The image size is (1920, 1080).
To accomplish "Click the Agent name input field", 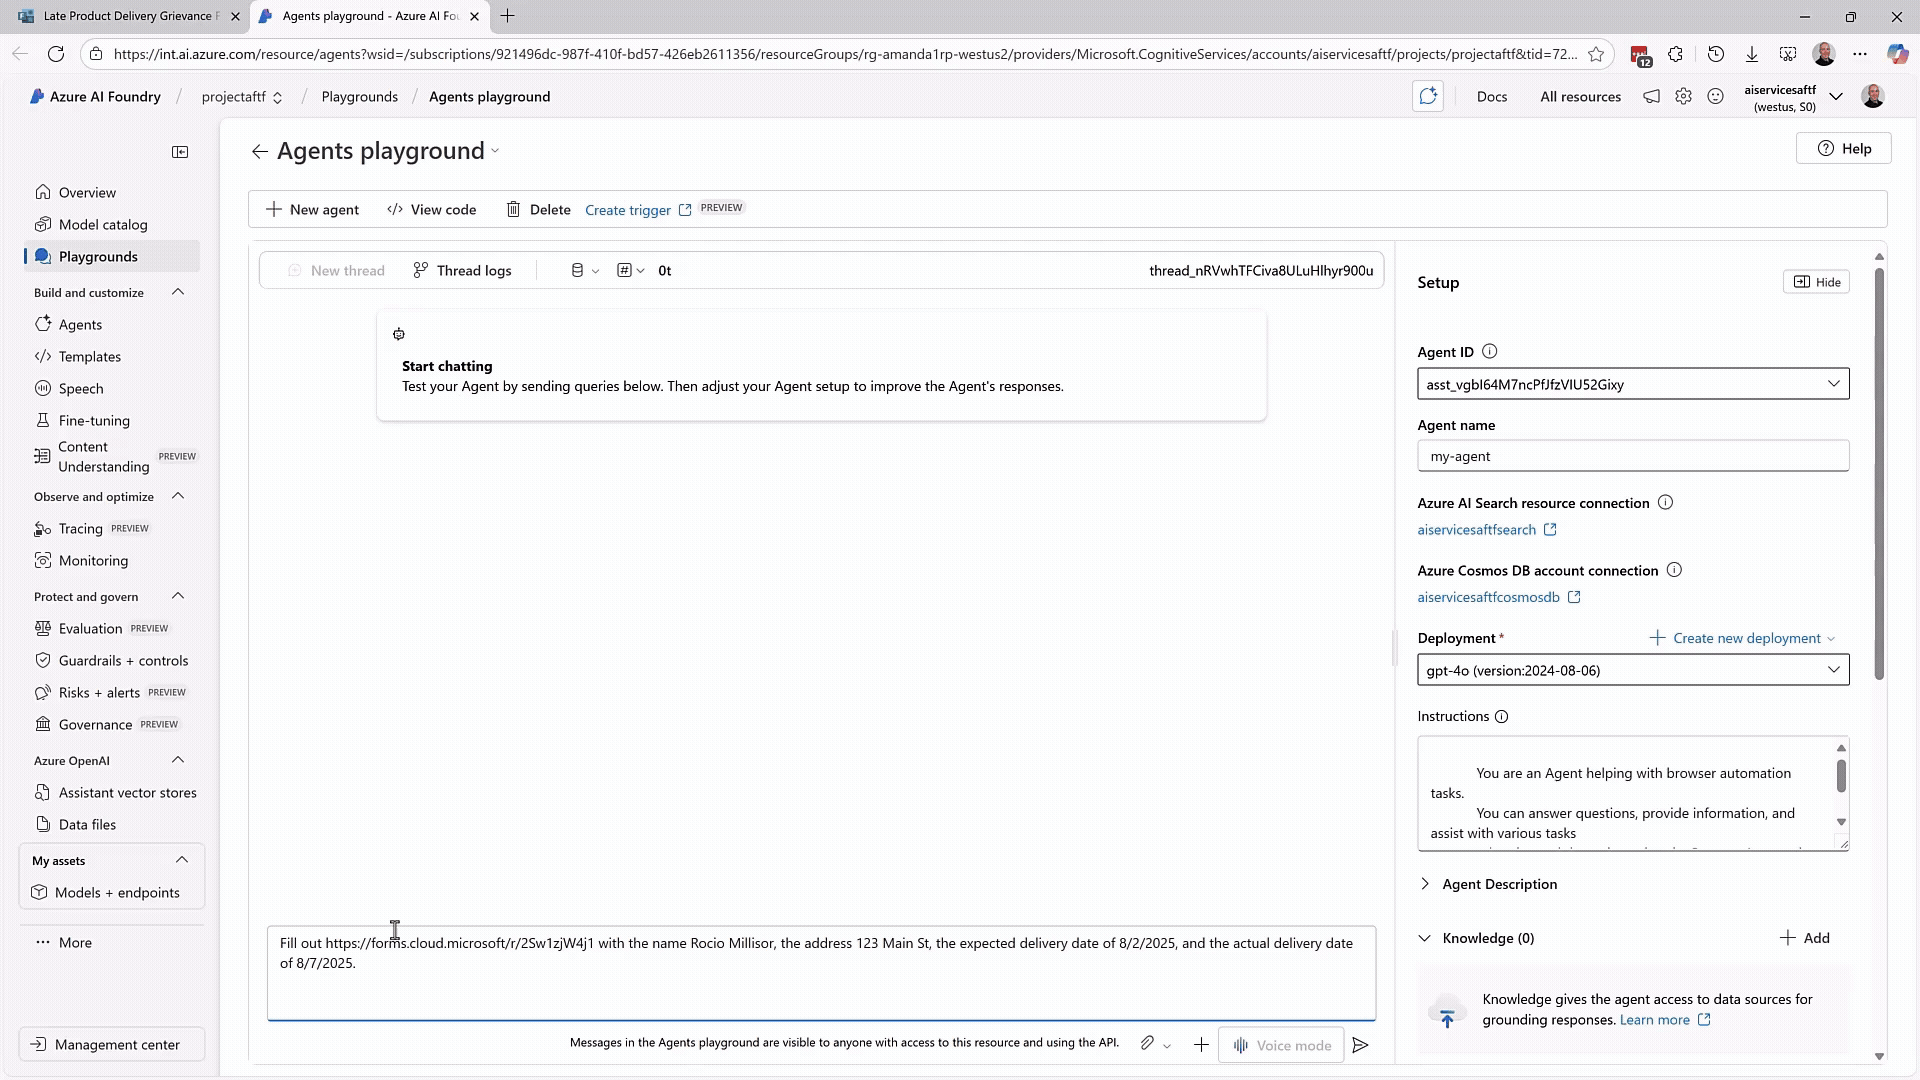I will click(x=1632, y=456).
